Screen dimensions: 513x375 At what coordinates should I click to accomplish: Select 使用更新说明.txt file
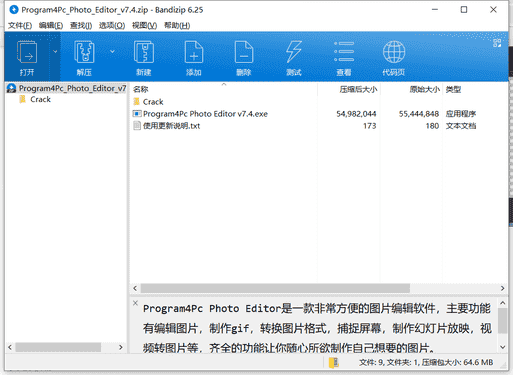point(171,126)
